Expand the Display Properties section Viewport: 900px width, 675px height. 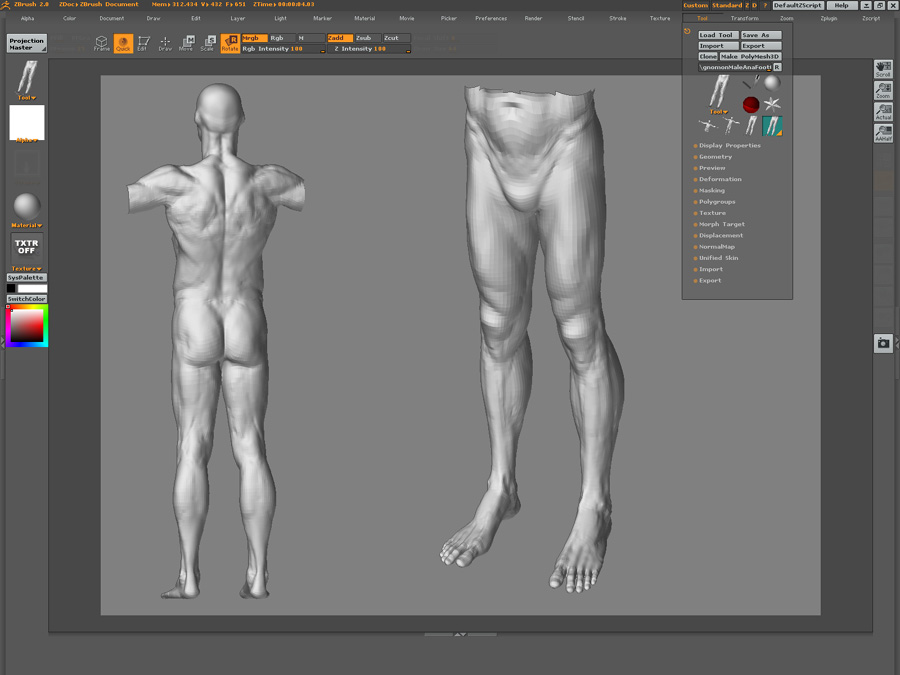[x=730, y=145]
